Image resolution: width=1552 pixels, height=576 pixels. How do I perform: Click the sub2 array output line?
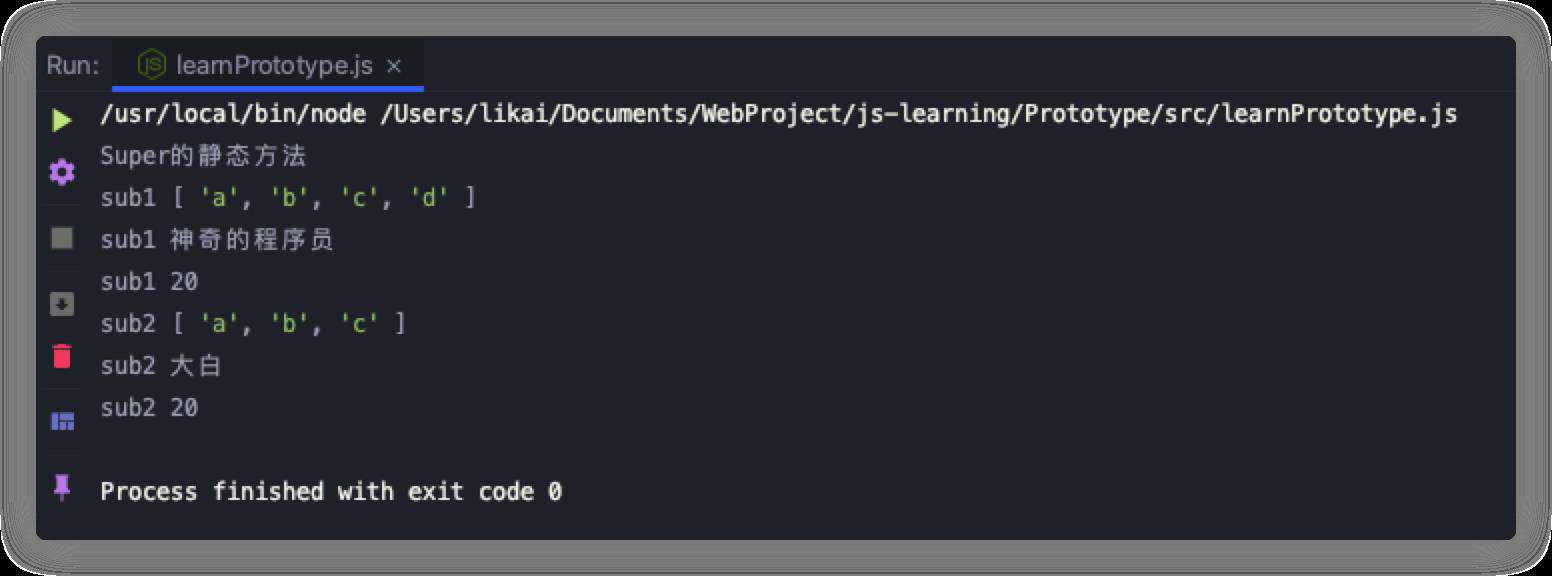click(x=253, y=324)
